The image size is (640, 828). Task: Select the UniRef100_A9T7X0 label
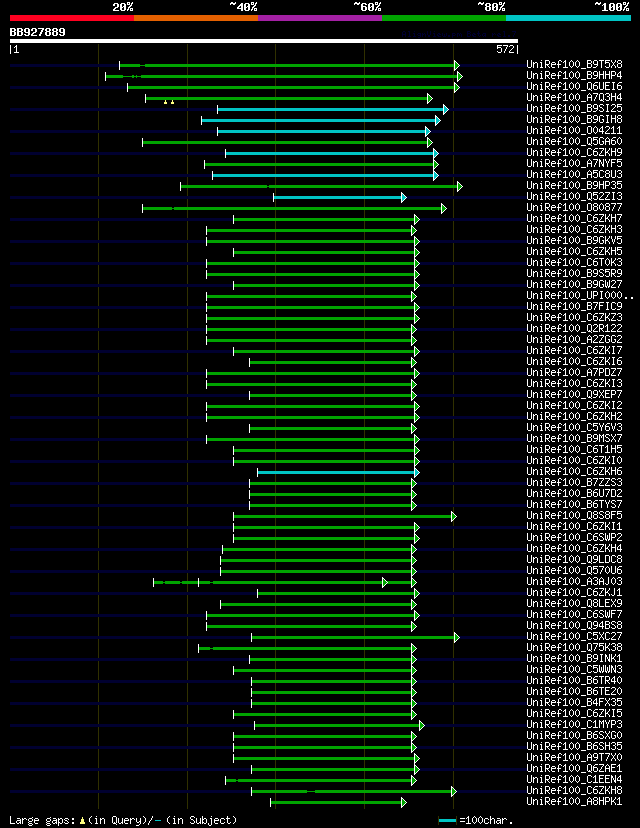click(x=575, y=758)
